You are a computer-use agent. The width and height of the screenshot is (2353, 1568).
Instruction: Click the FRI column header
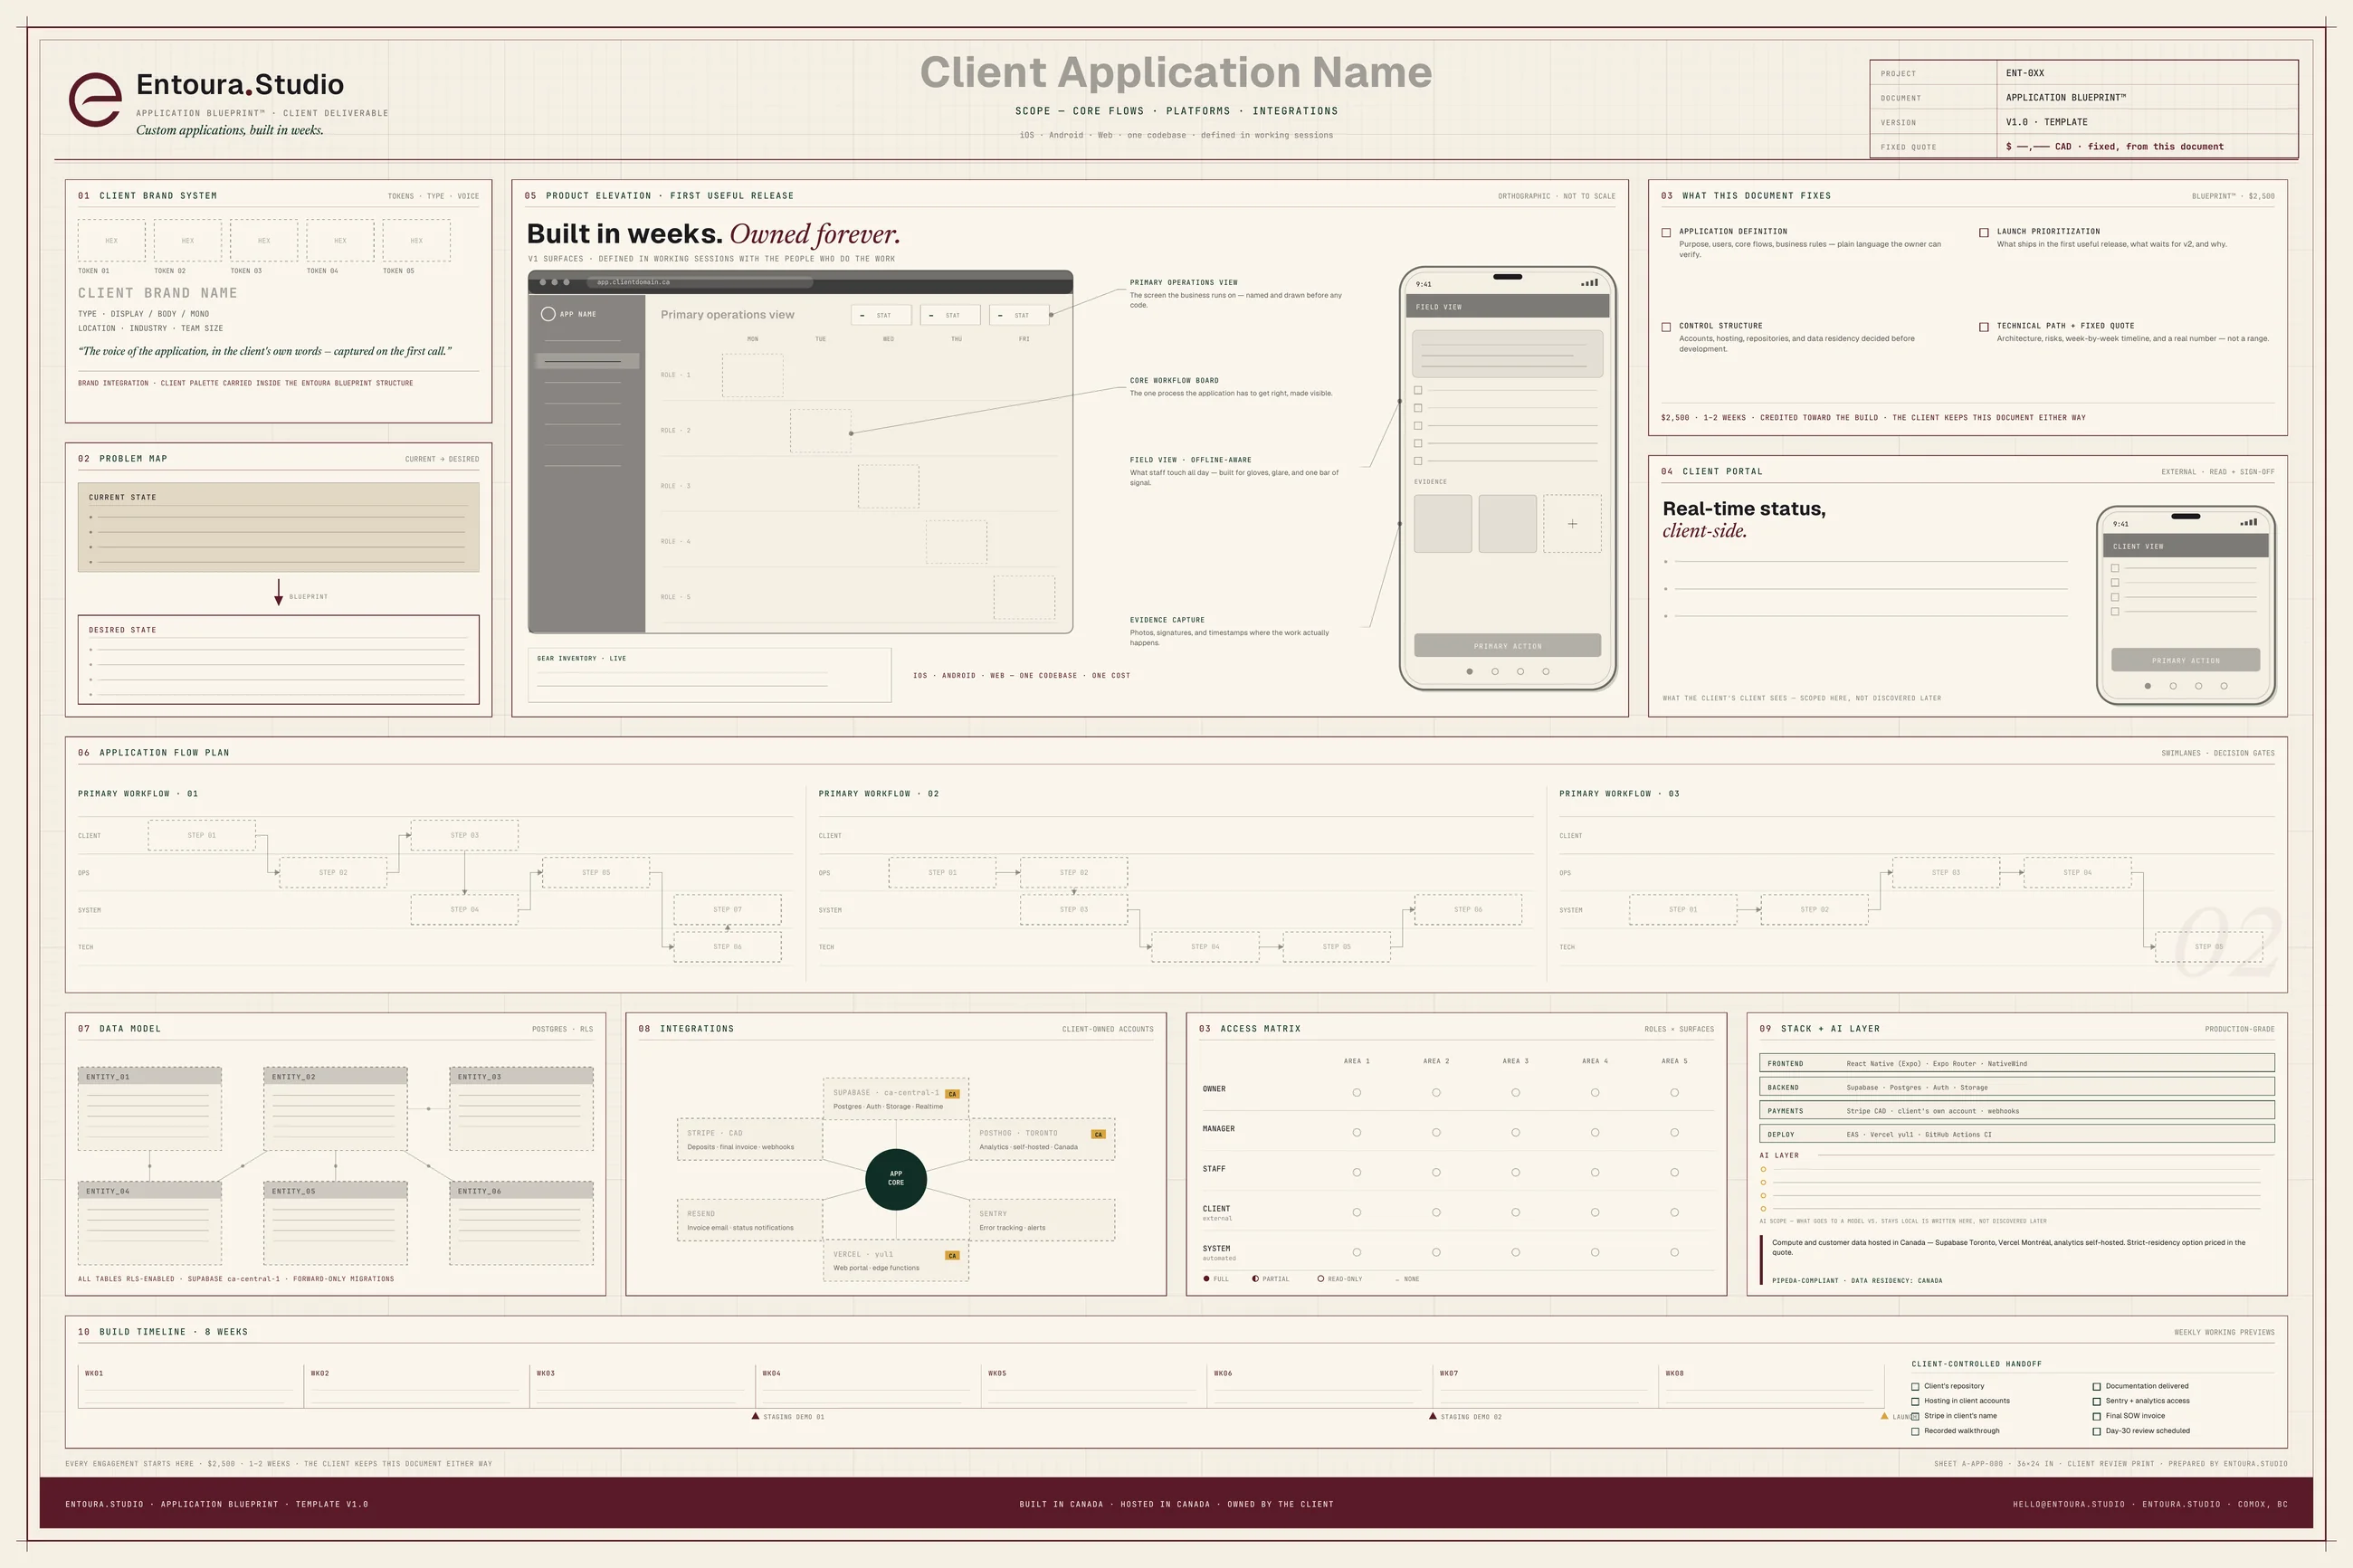[x=1024, y=339]
